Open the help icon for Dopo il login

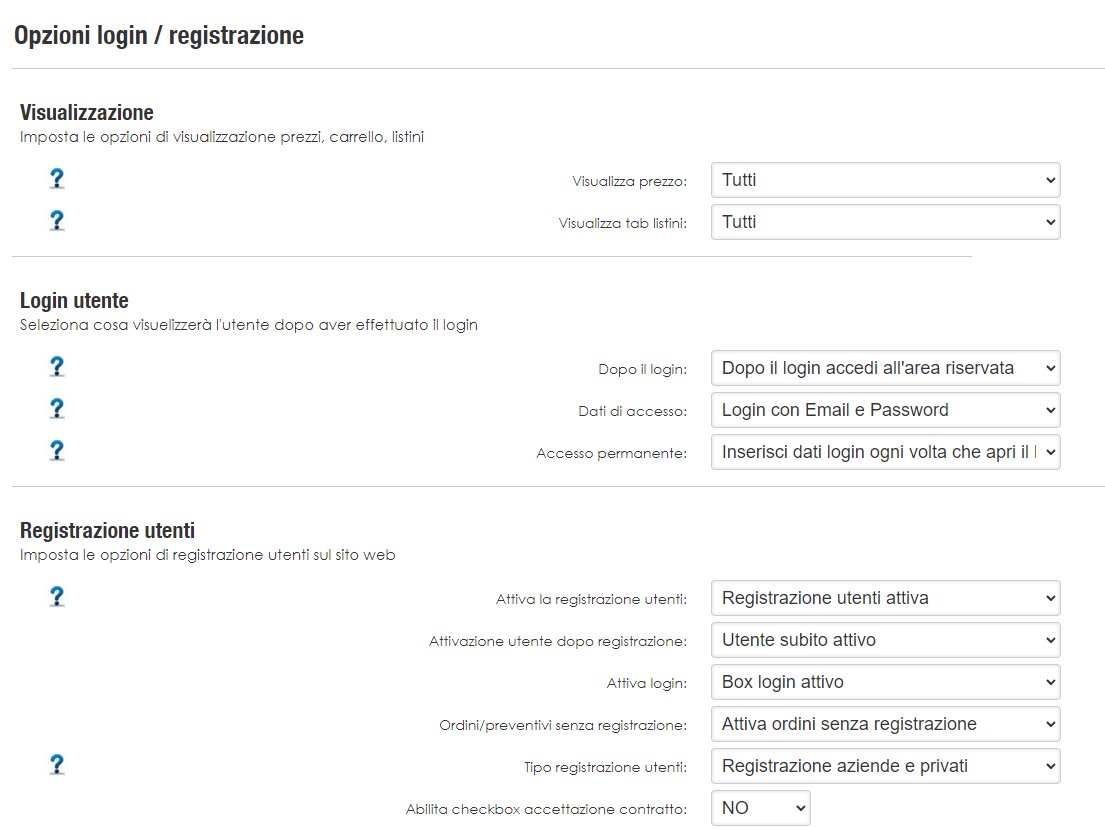[x=57, y=367]
